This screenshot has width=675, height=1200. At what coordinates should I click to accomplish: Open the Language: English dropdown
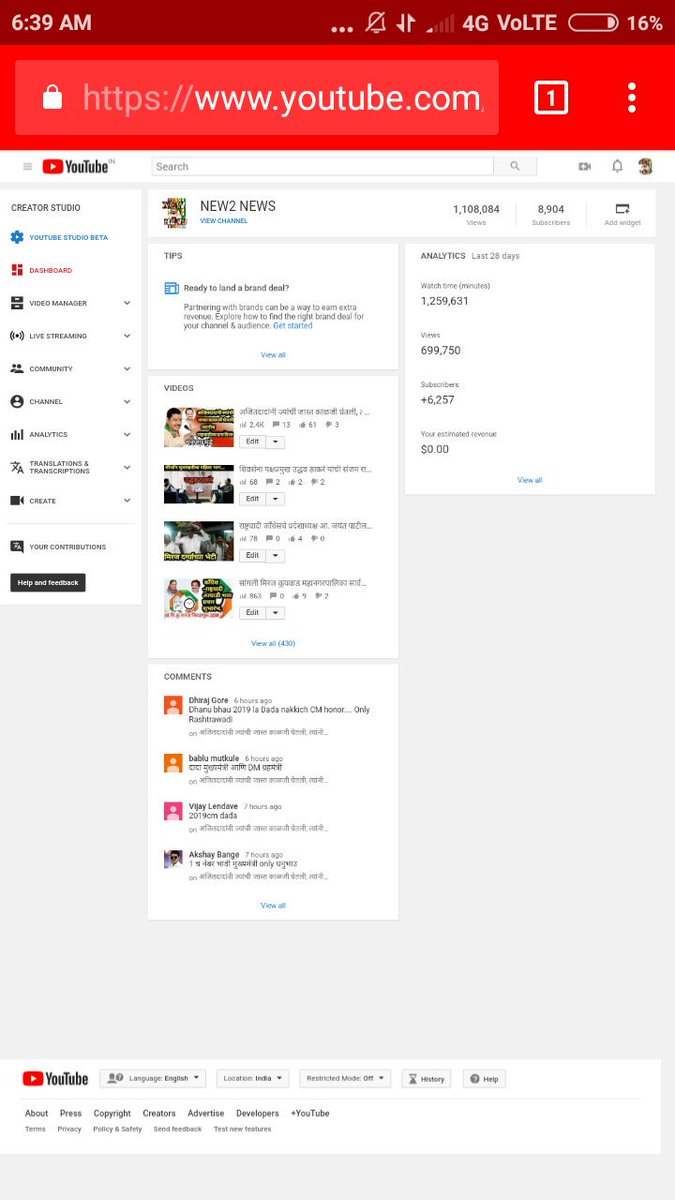153,1079
